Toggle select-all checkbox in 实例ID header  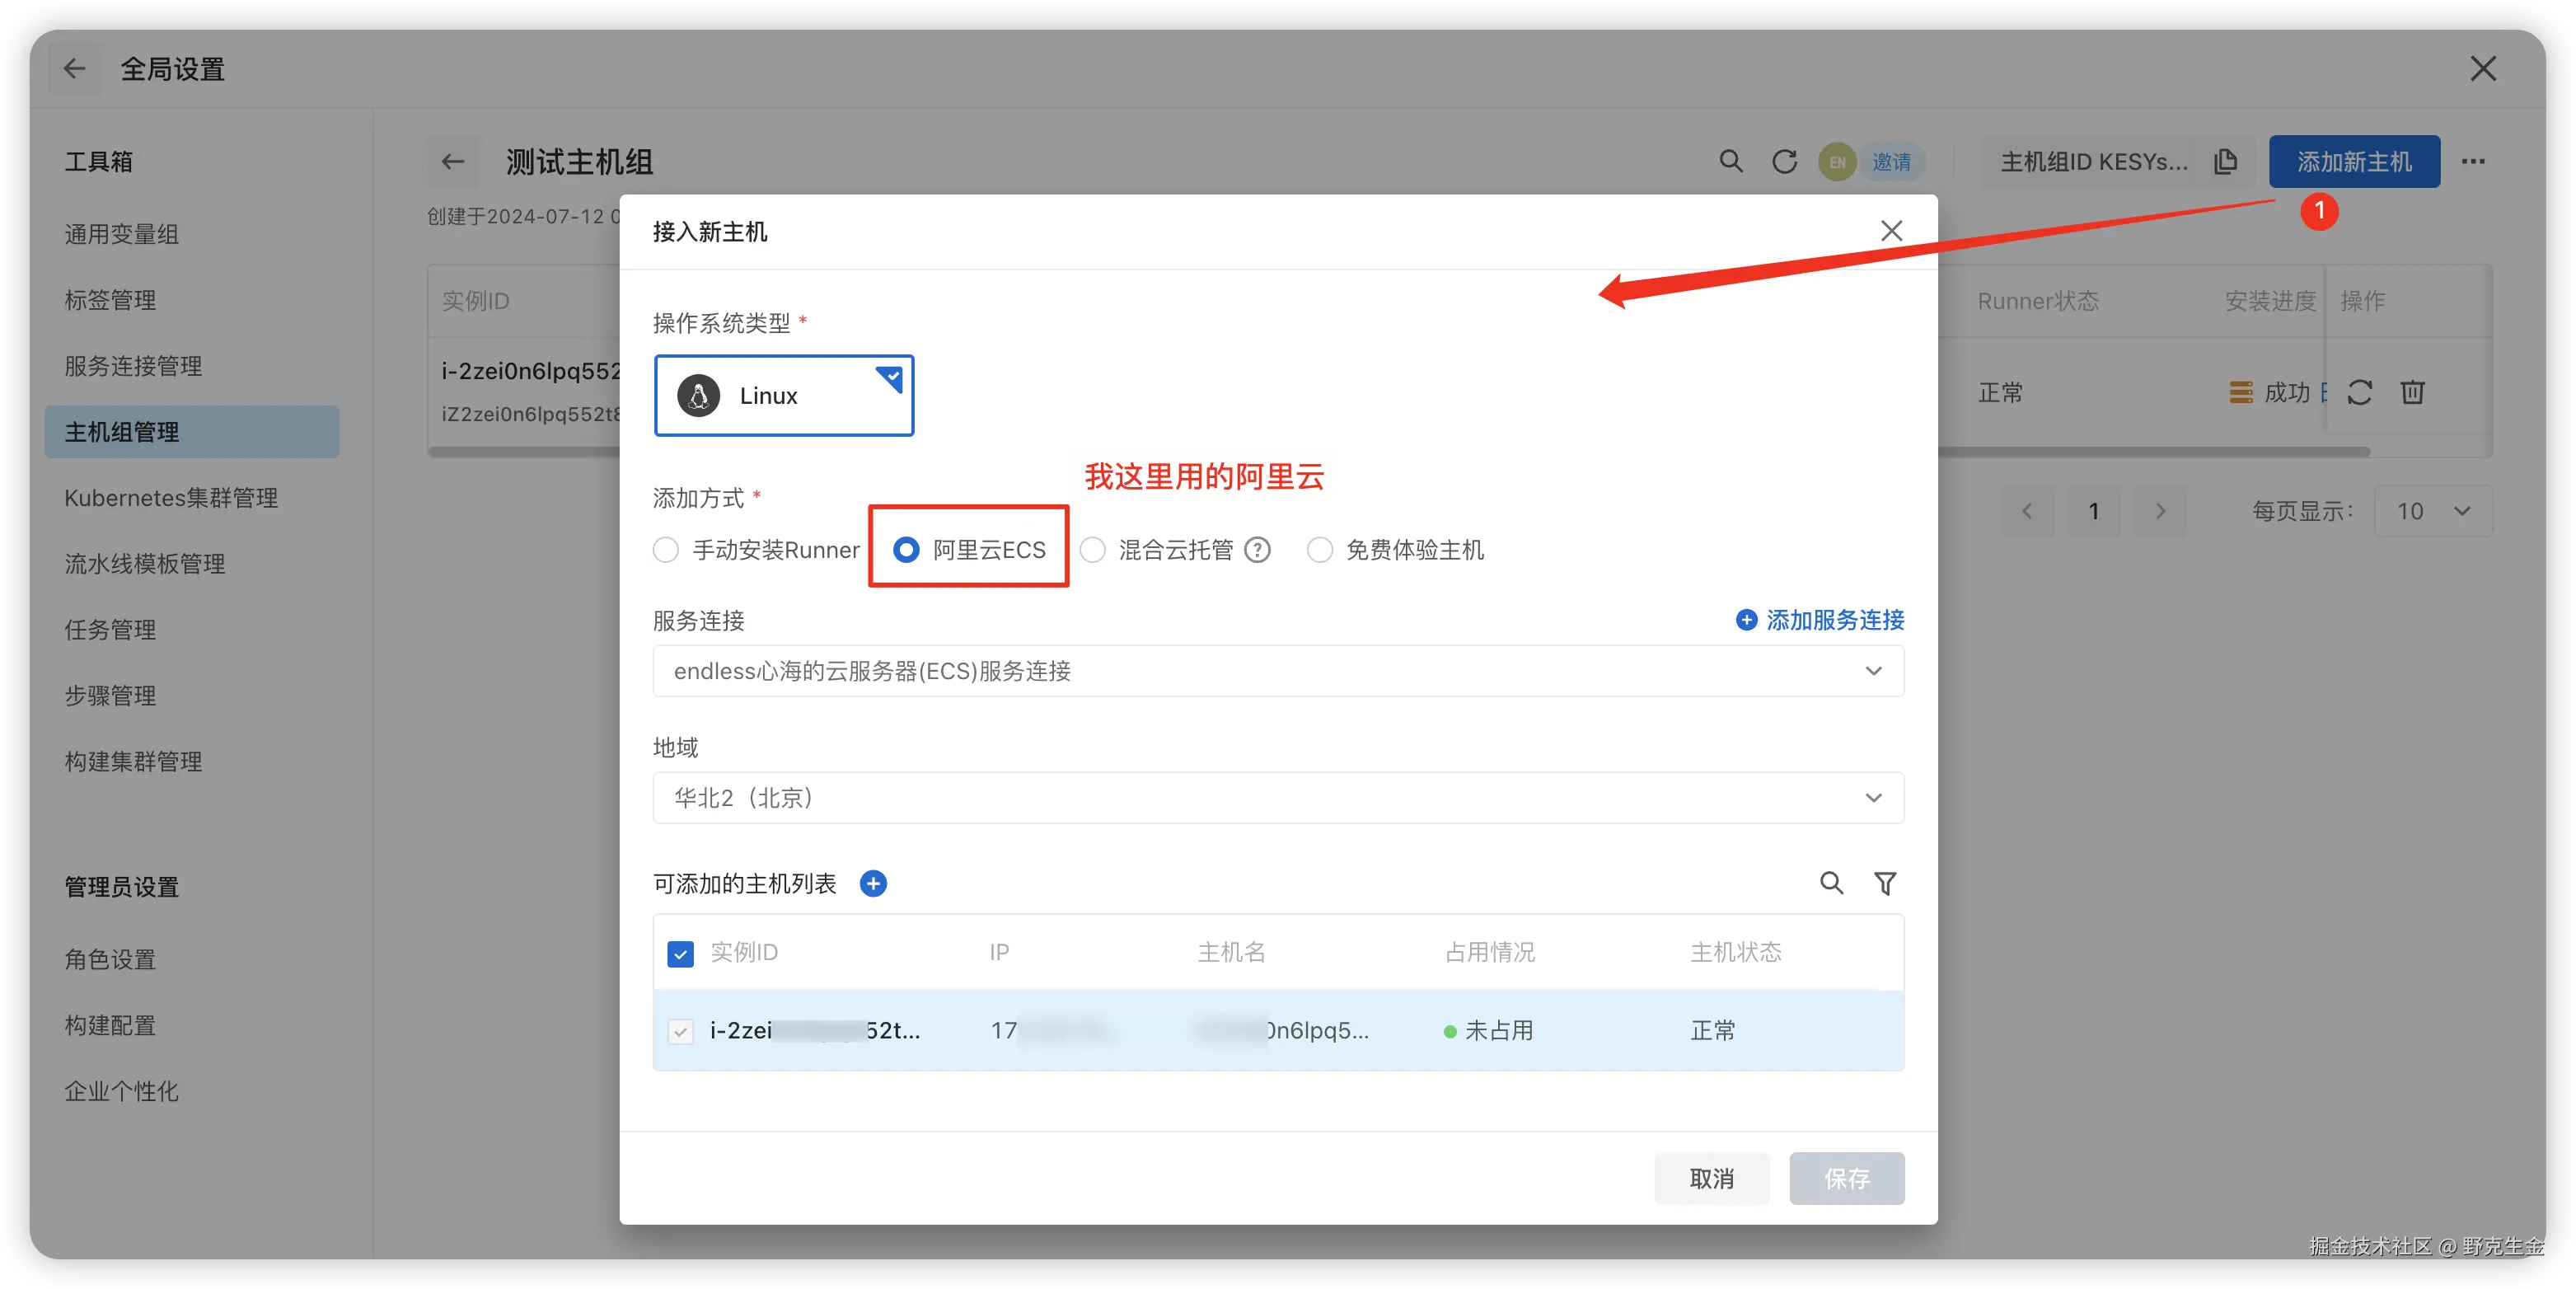680,953
